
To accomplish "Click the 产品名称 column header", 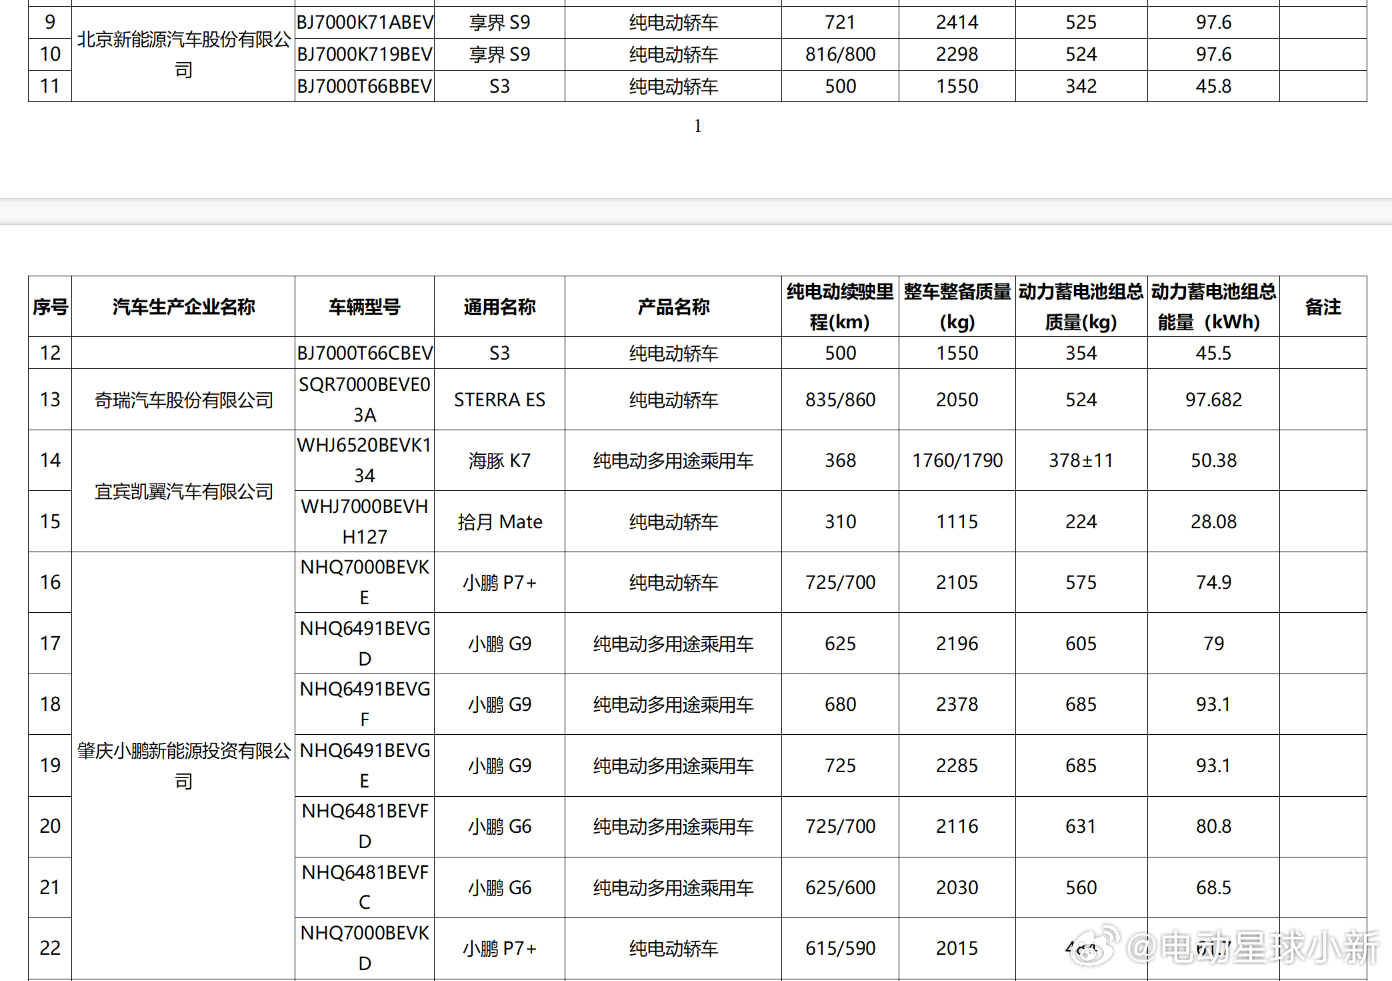I will (673, 307).
